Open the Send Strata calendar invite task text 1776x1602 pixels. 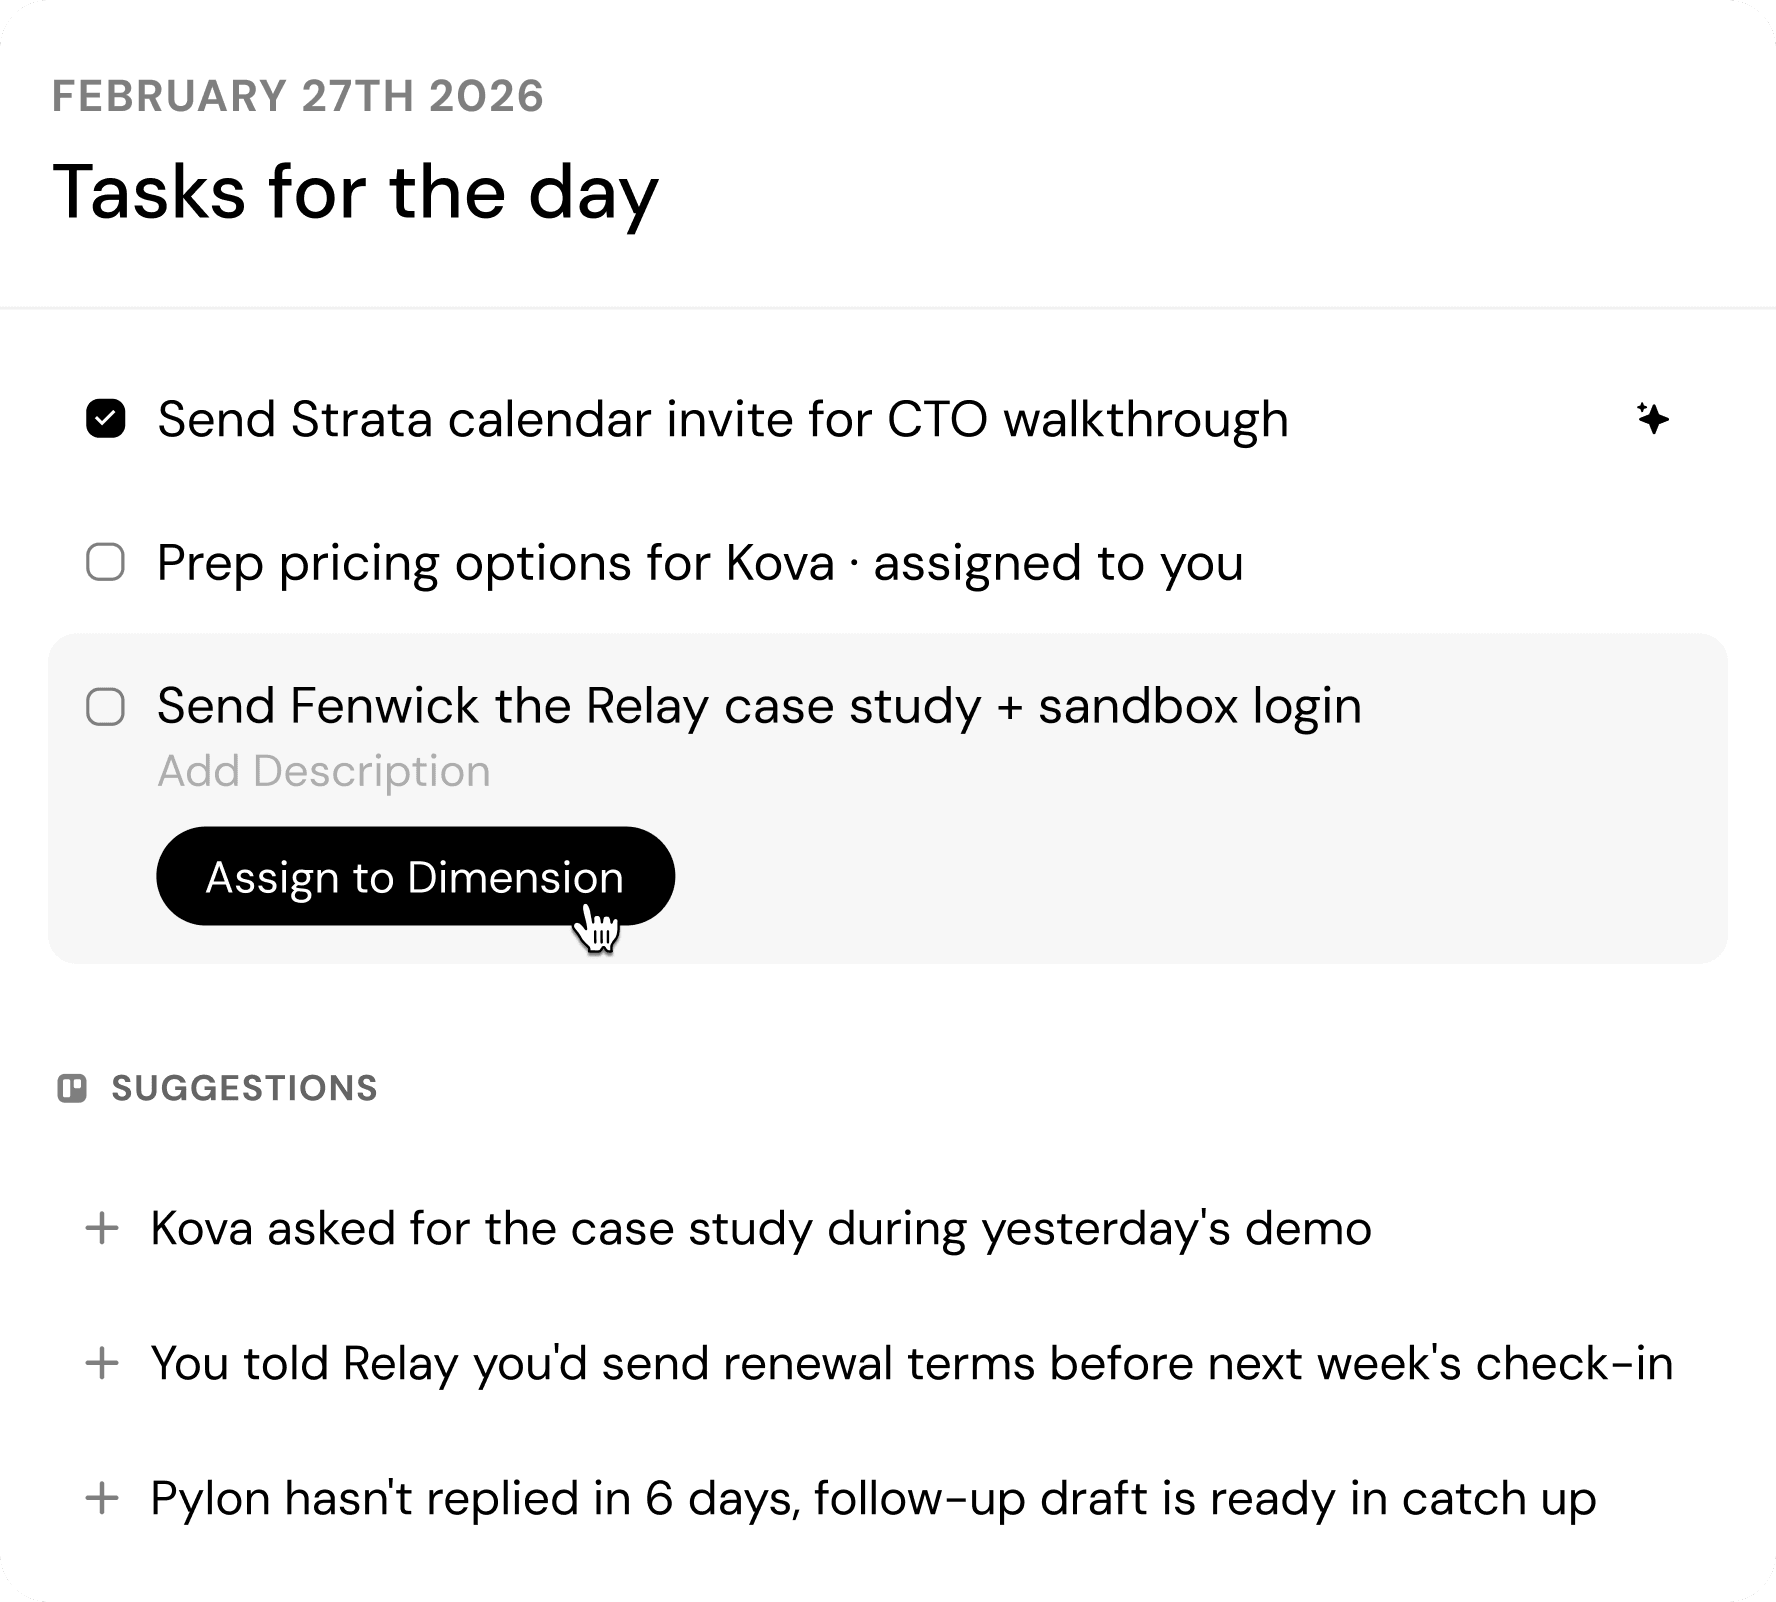tap(722, 419)
